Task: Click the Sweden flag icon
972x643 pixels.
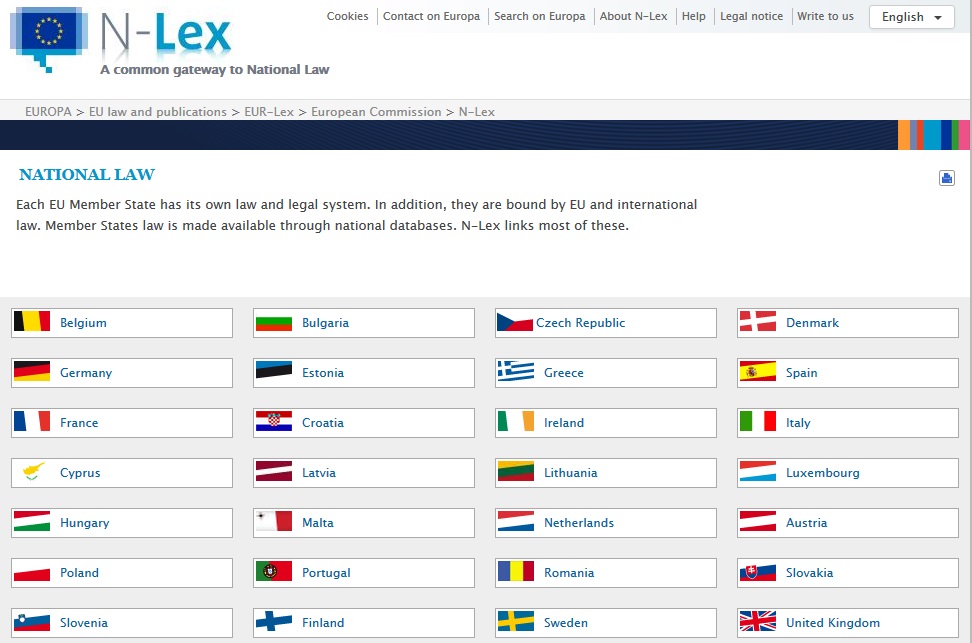Action: coord(515,621)
